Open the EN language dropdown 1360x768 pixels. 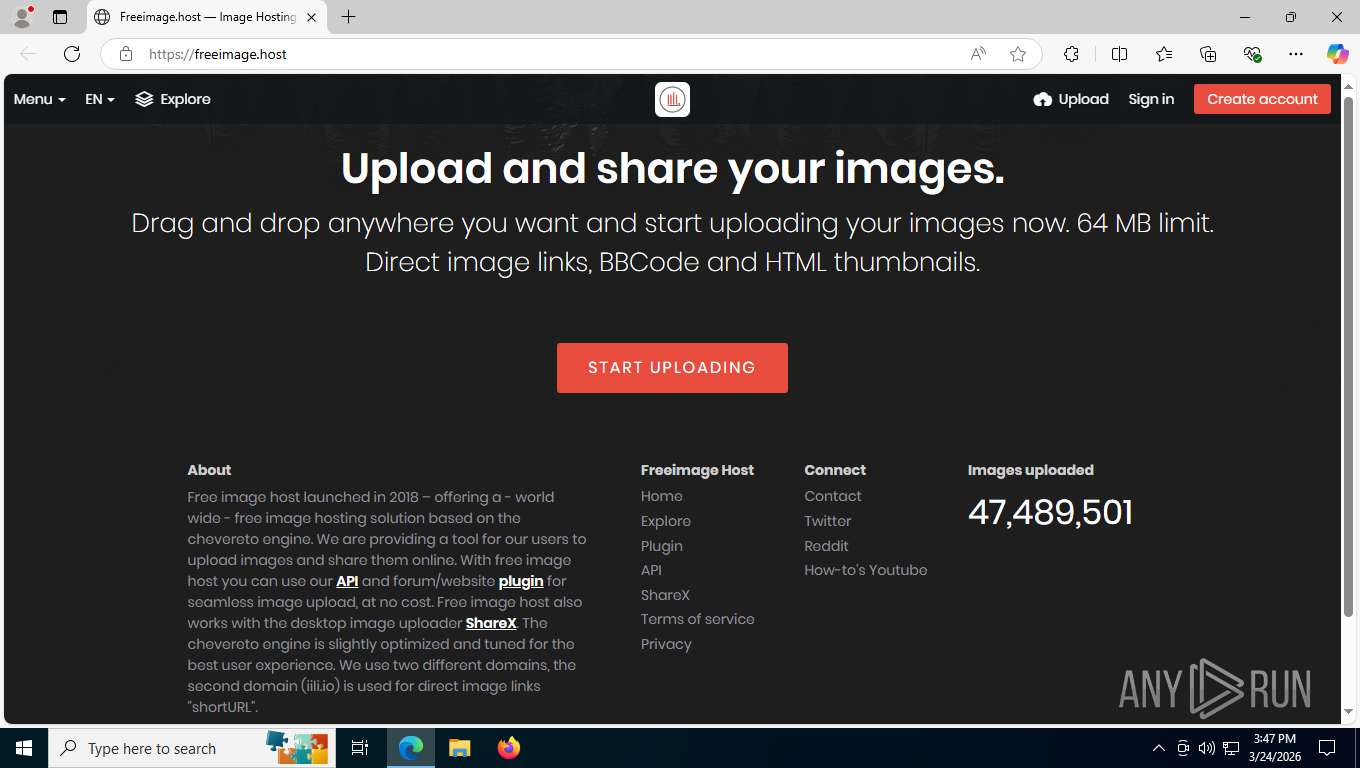(100, 99)
